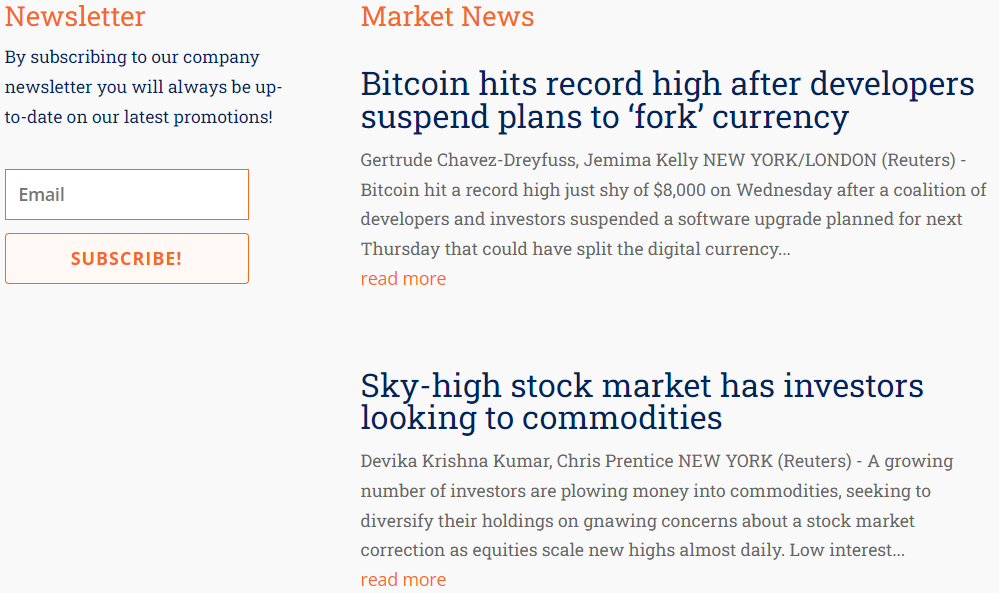
Task: Open read more under Bitcoin article
Action: 403,278
